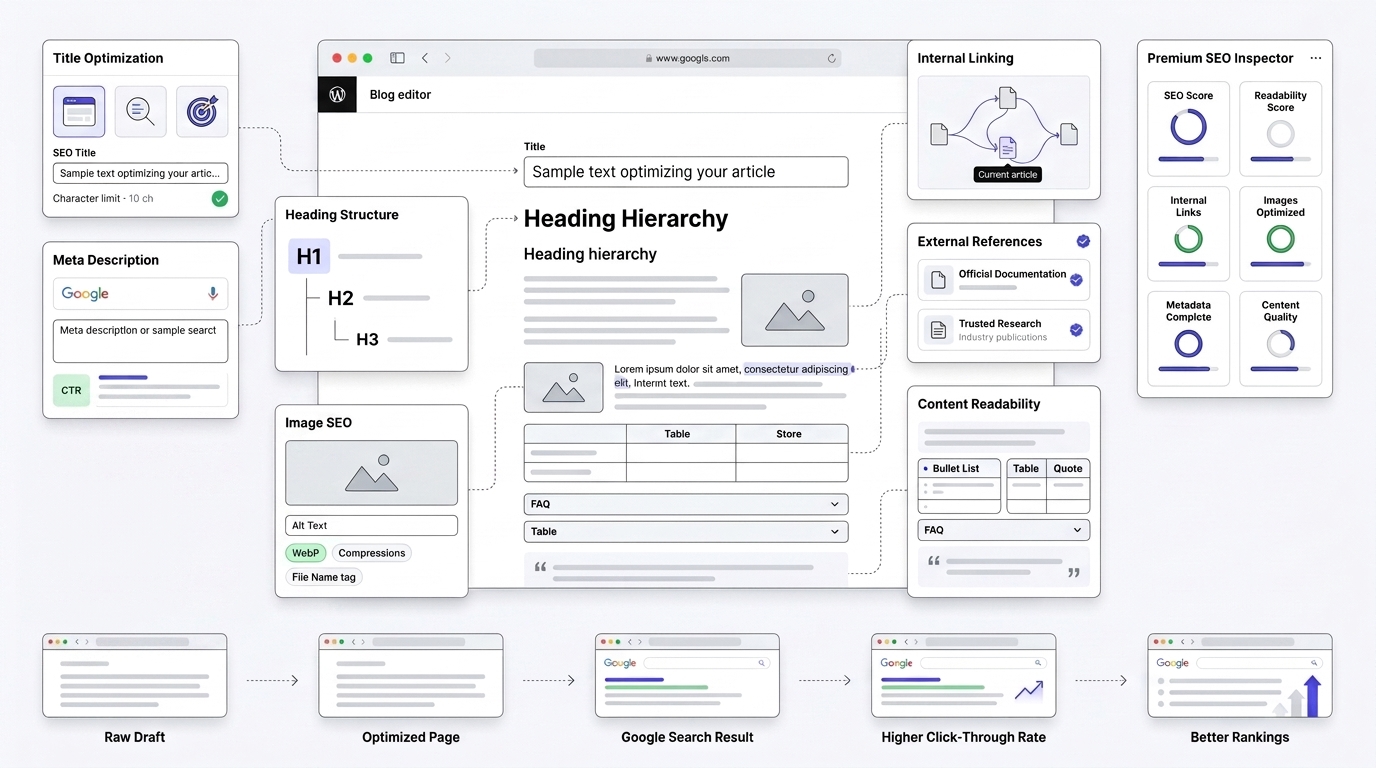1376x768 pixels.
Task: Click the Meta description text area
Action: pyautogui.click(x=140, y=341)
